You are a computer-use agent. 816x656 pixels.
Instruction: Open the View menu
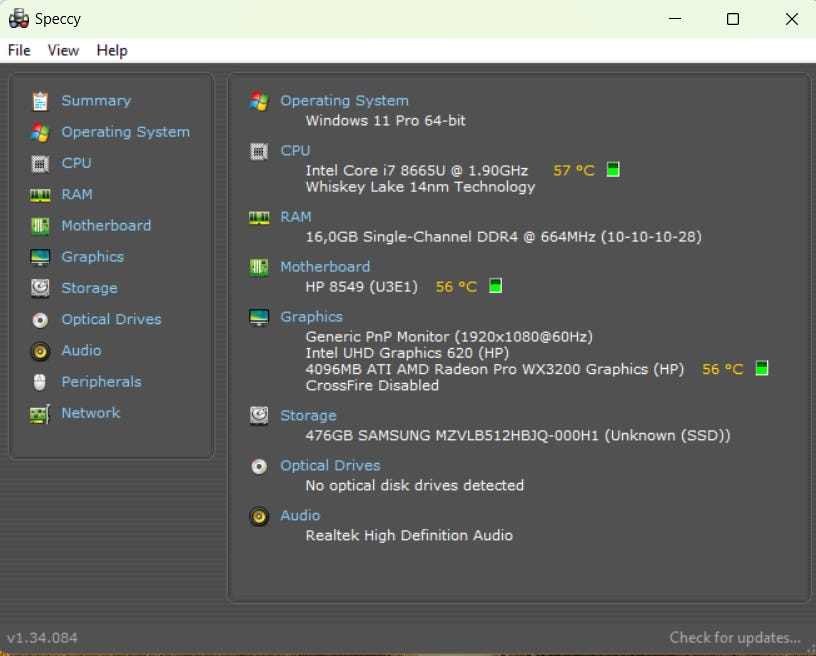63,50
